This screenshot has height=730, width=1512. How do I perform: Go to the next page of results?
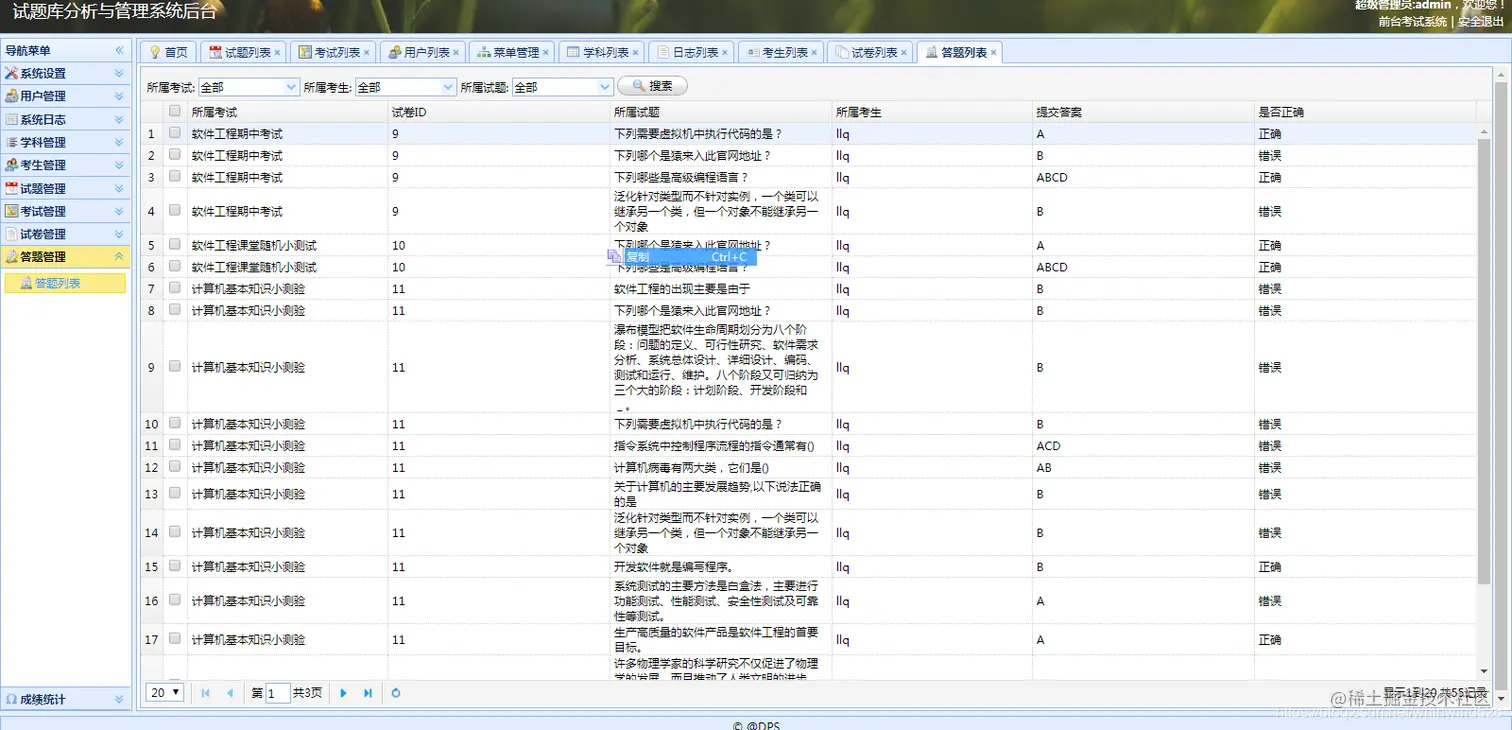click(x=344, y=693)
